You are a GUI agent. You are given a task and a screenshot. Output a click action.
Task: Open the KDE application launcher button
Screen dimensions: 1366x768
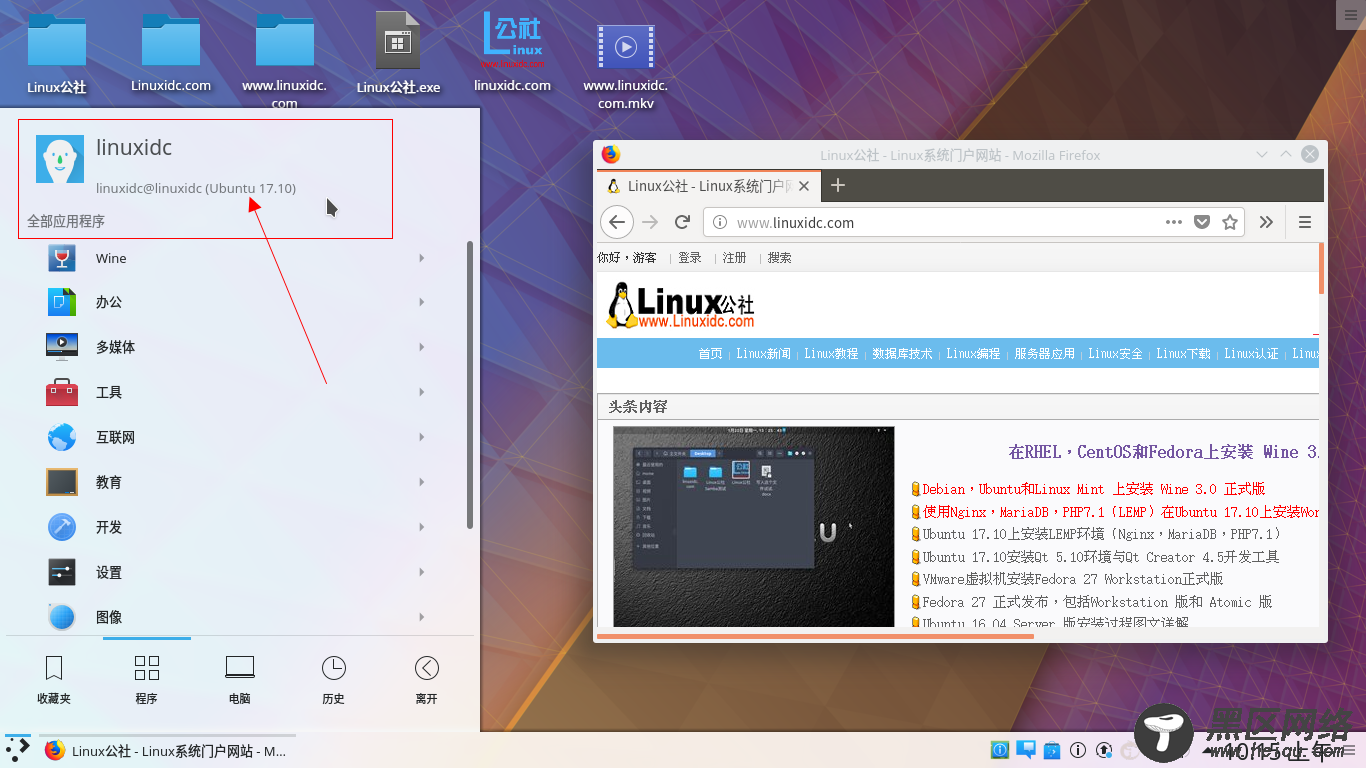click(18, 750)
